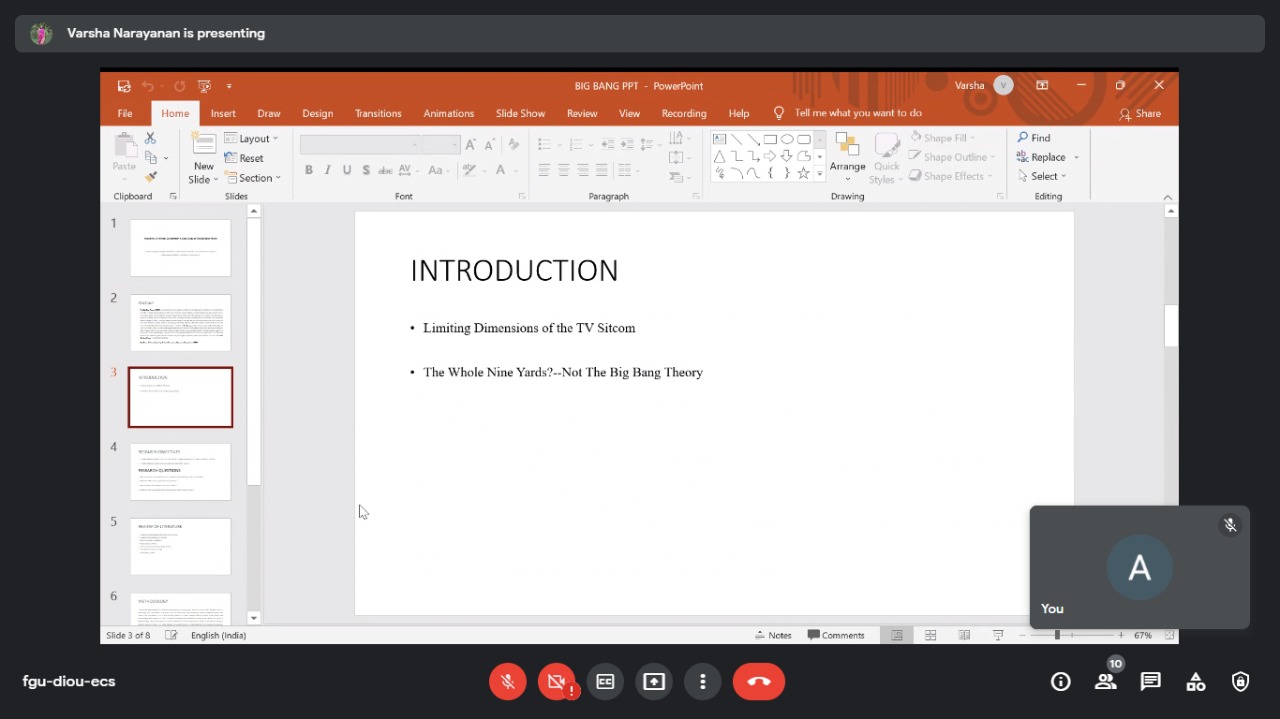Open Slide Sorter view in status bar
1280x719 pixels.
coord(931,635)
